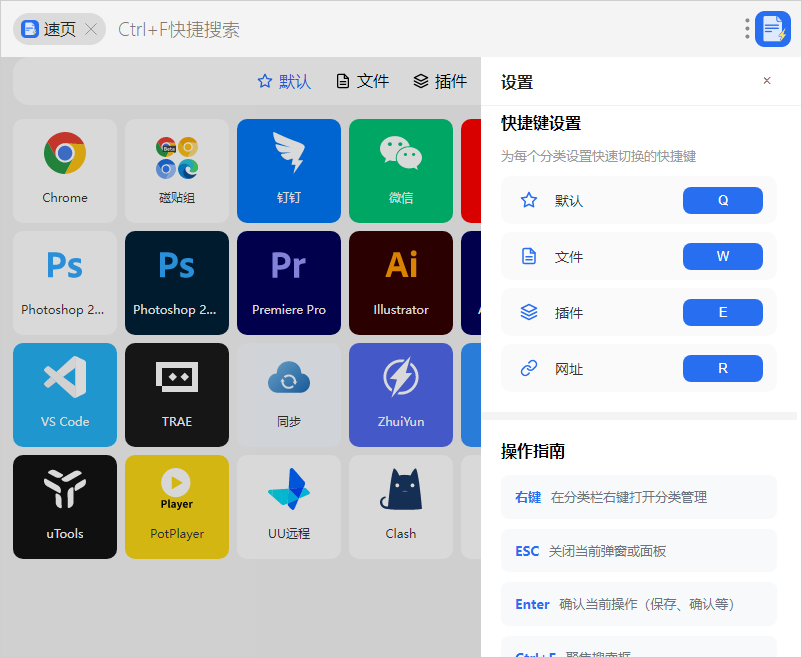This screenshot has height=658, width=802.
Task: Click the 为每个分类设置快速切换的快捷键 description
Action: [x=598, y=156]
